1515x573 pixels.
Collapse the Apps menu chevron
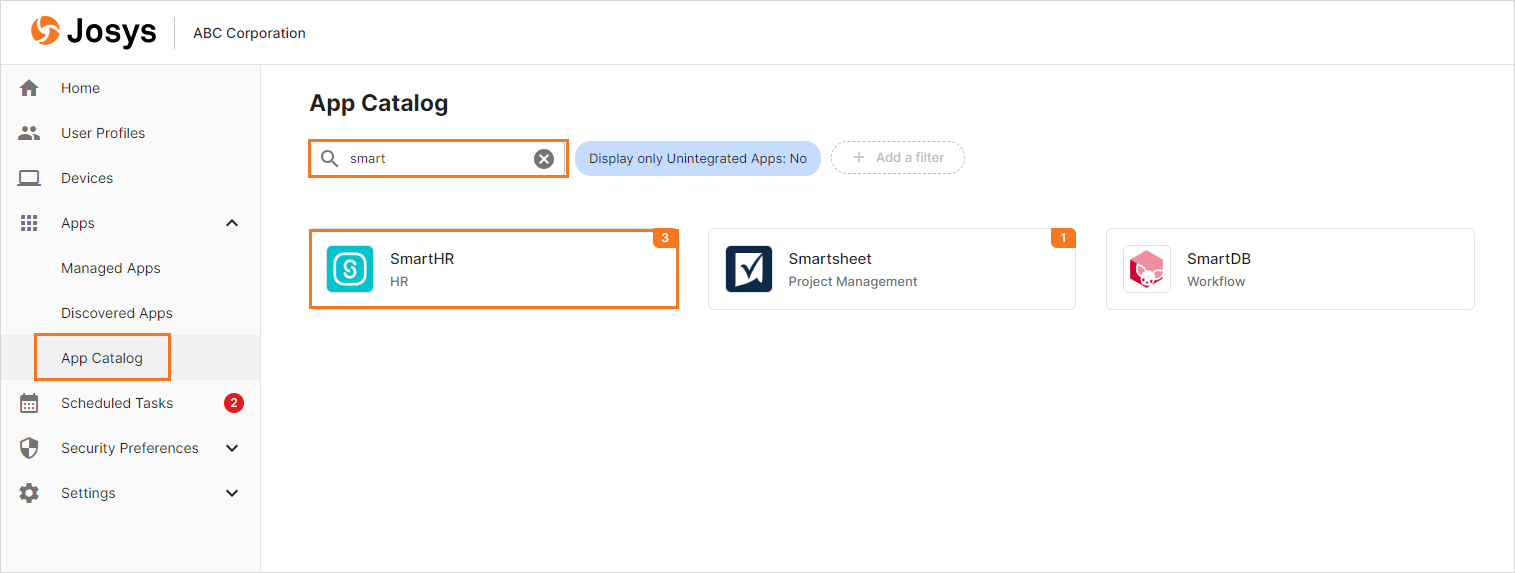(x=232, y=223)
